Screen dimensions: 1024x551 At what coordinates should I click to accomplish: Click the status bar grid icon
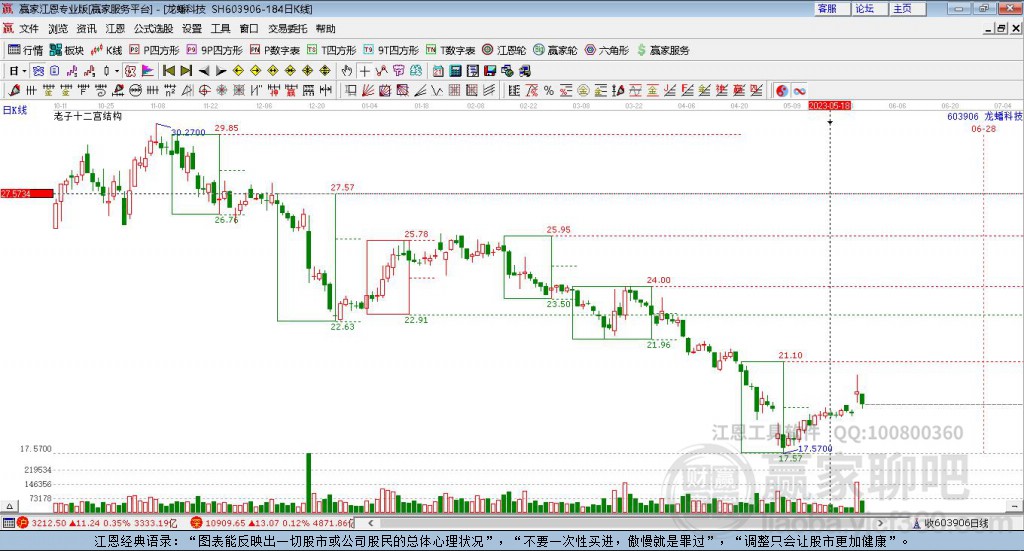(x=8, y=523)
